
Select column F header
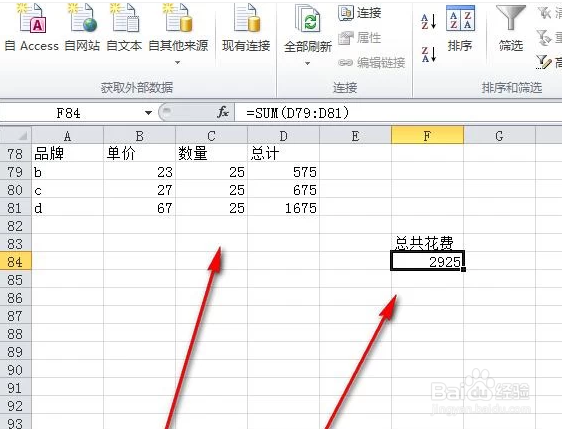coord(427,136)
